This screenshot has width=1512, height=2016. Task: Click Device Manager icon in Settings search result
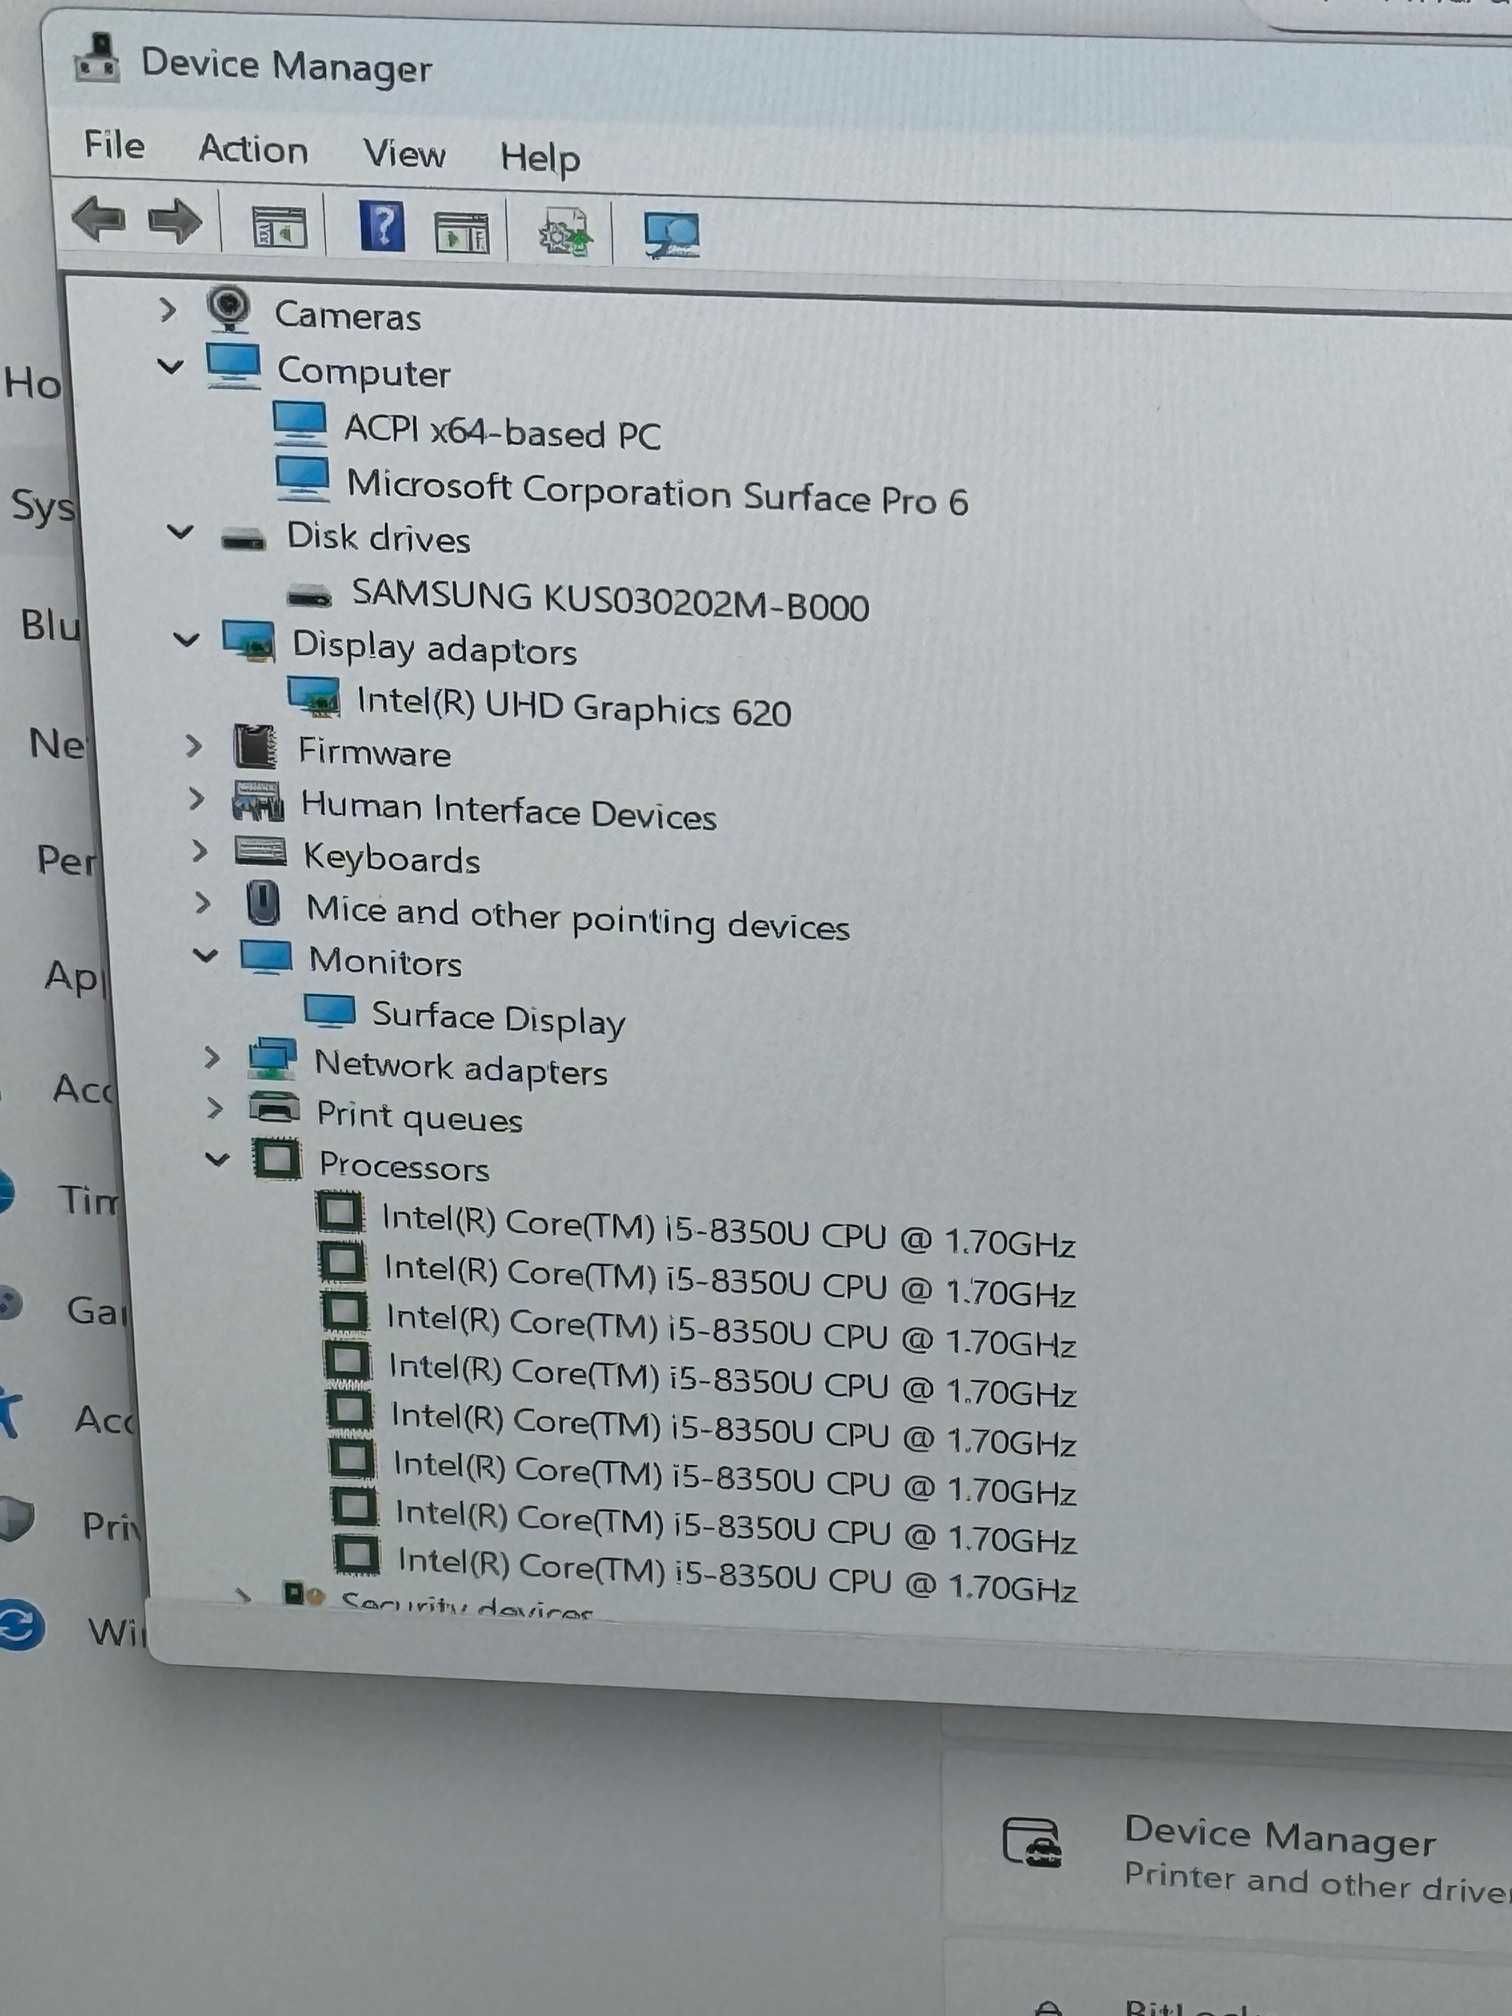pos(1031,1844)
